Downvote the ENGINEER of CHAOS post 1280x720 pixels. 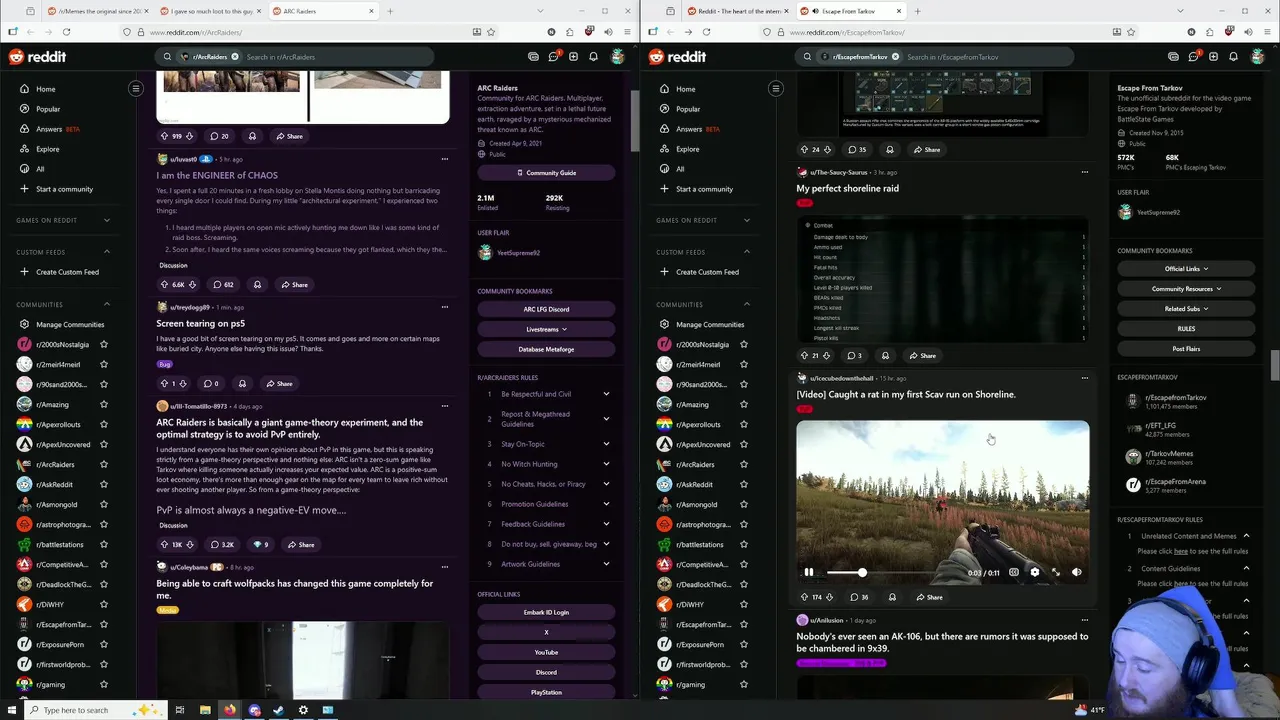pyautogui.click(x=192, y=285)
